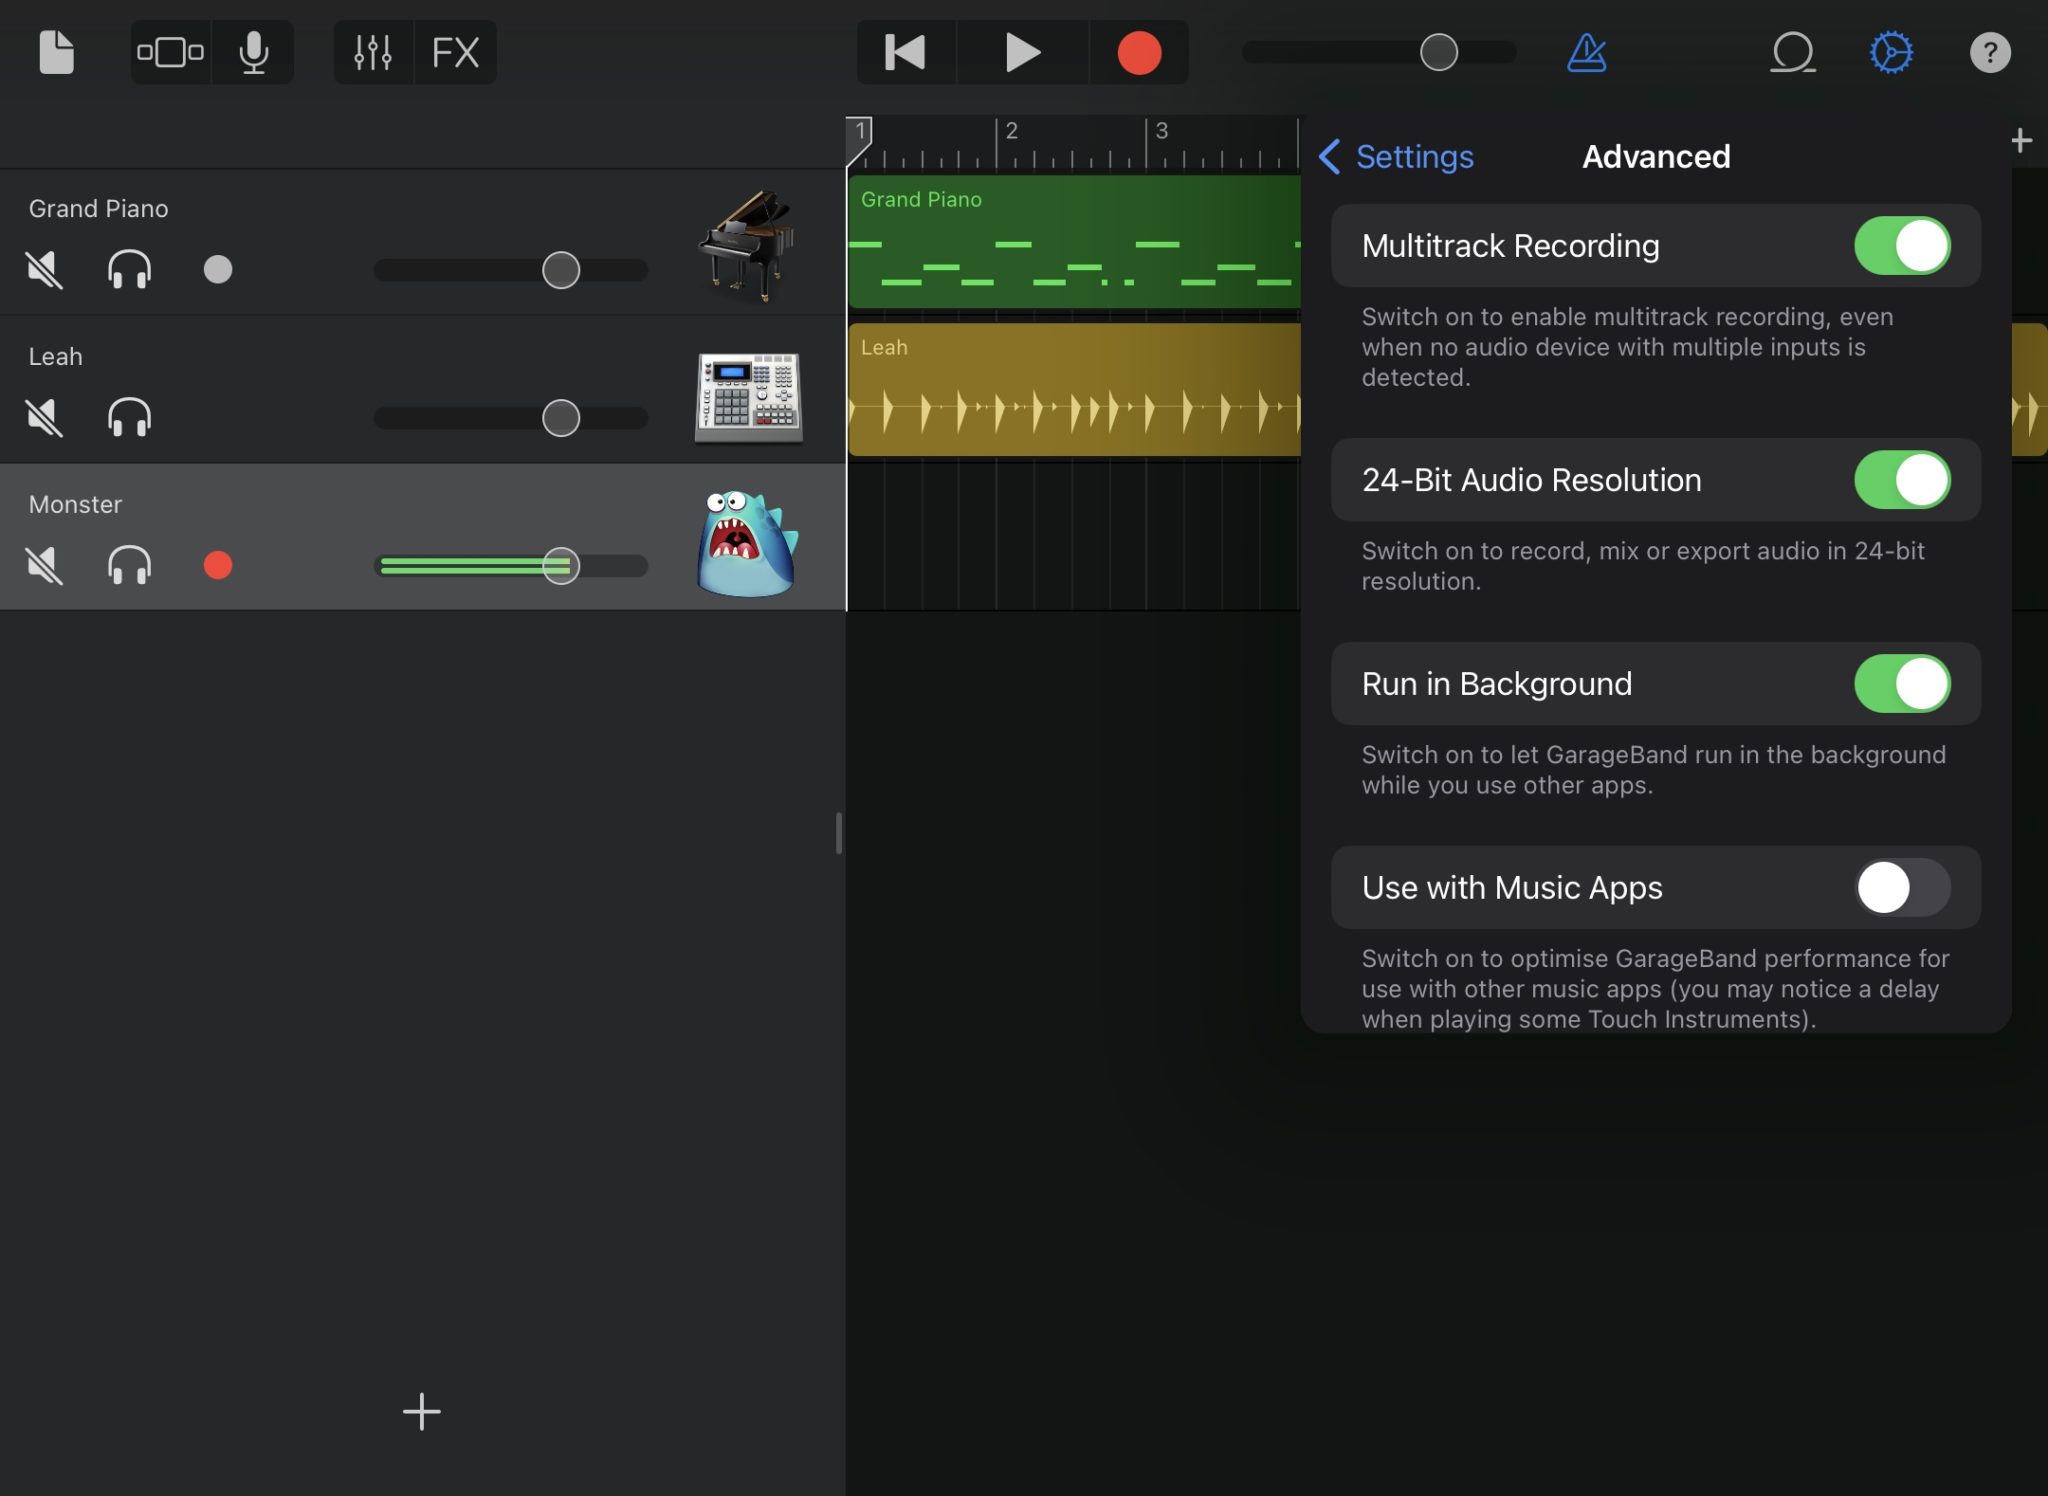Enable the metronome
The height and width of the screenshot is (1496, 2048).
coord(1588,52)
